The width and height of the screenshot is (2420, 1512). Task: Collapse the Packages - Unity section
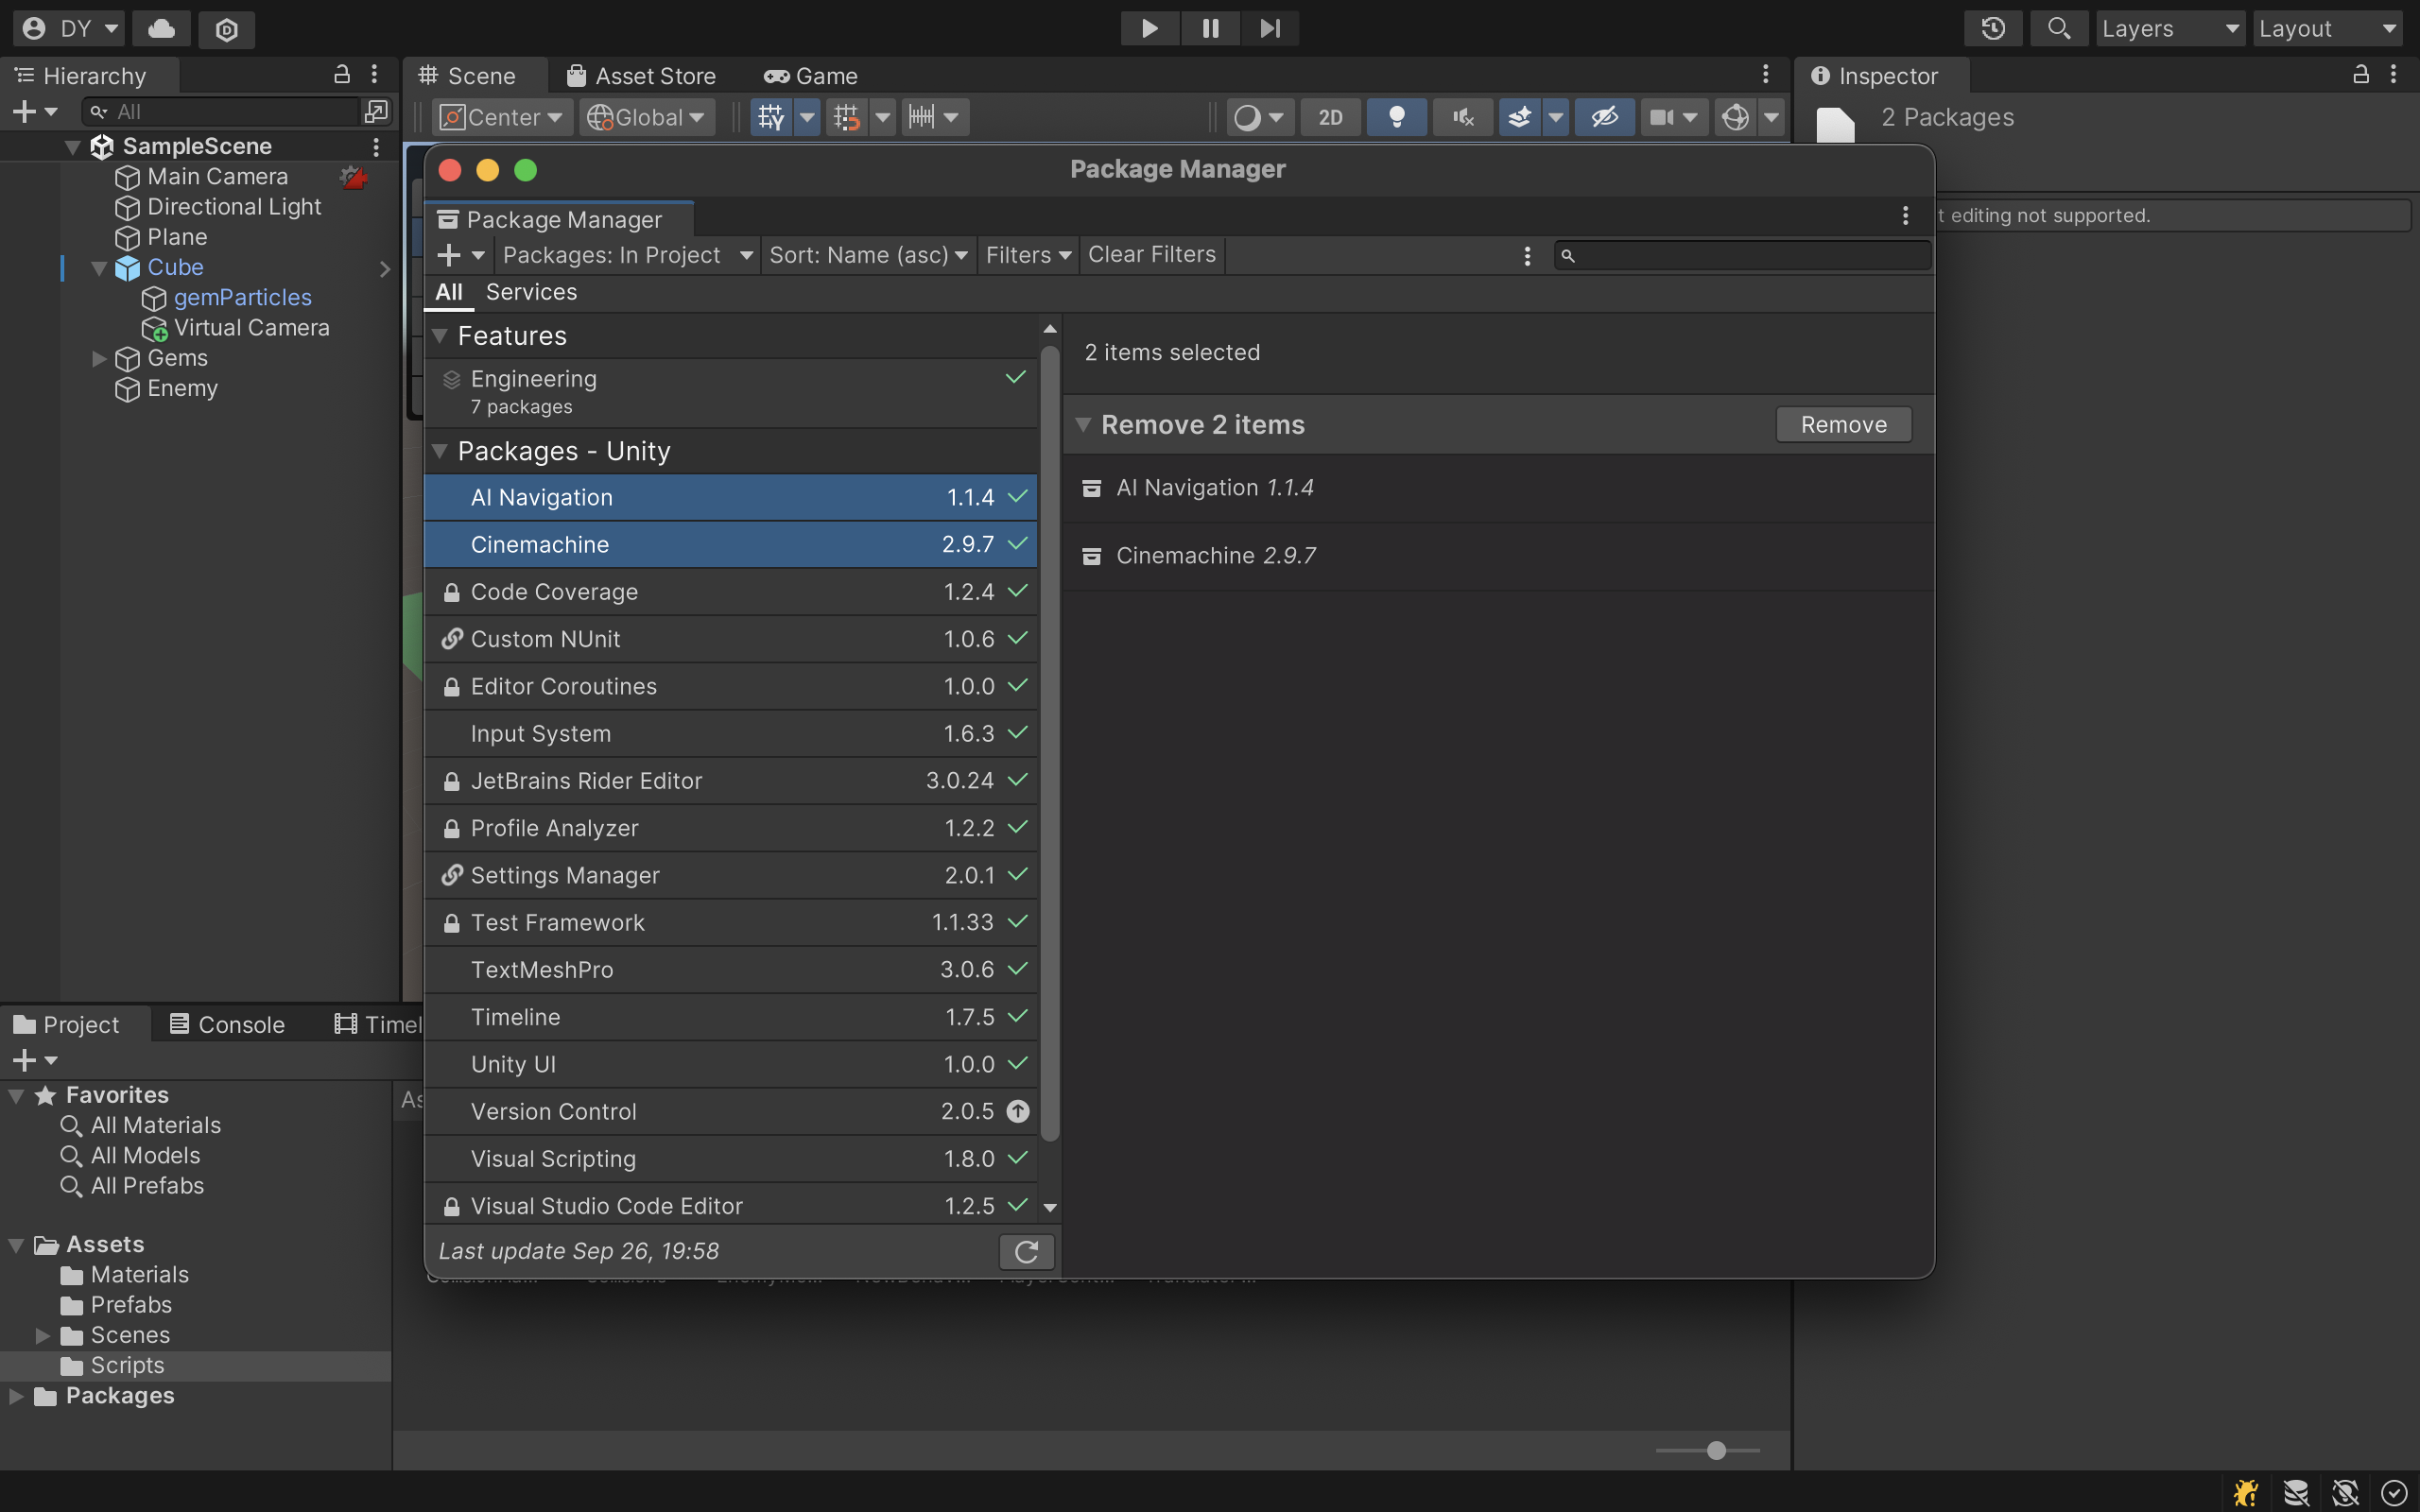[439, 451]
